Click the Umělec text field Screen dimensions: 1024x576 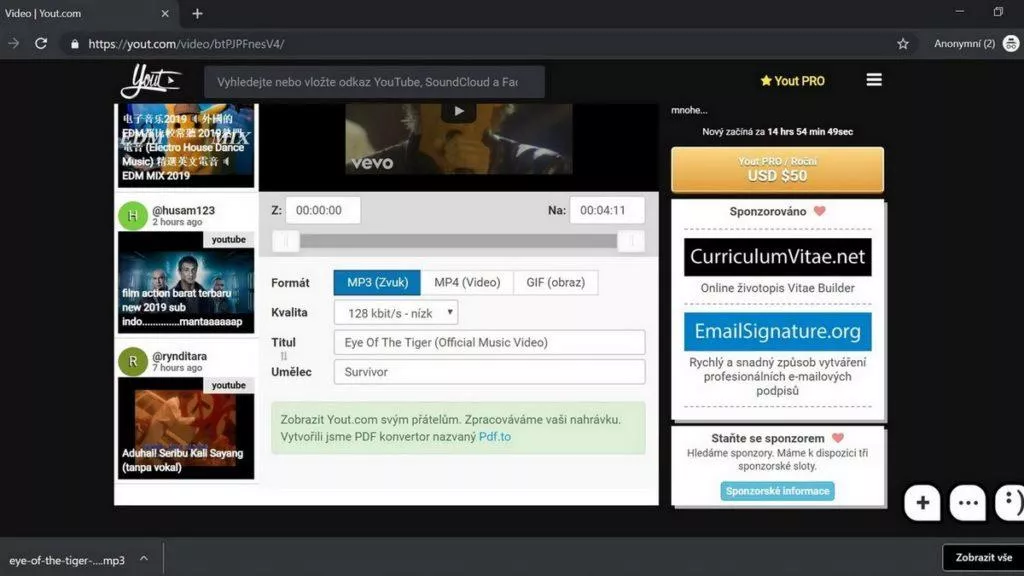[489, 372]
